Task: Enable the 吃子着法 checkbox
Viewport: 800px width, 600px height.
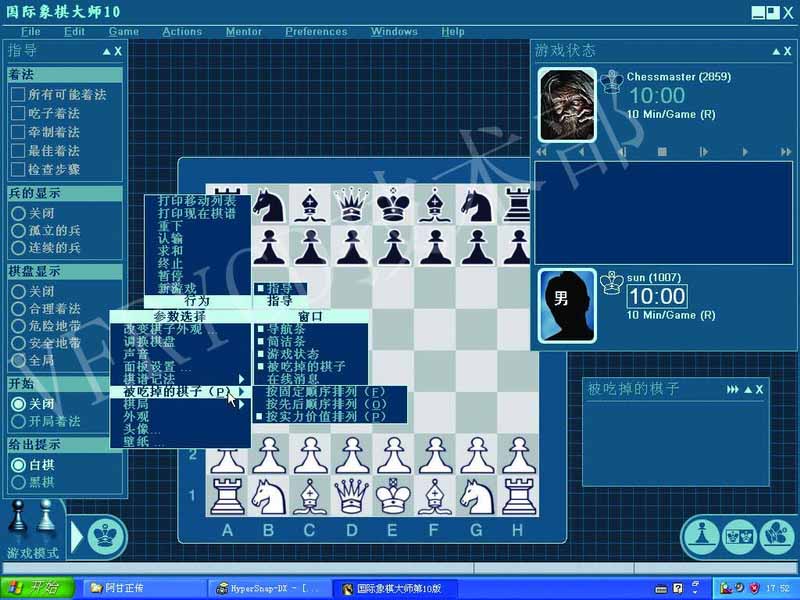Action: [x=18, y=113]
